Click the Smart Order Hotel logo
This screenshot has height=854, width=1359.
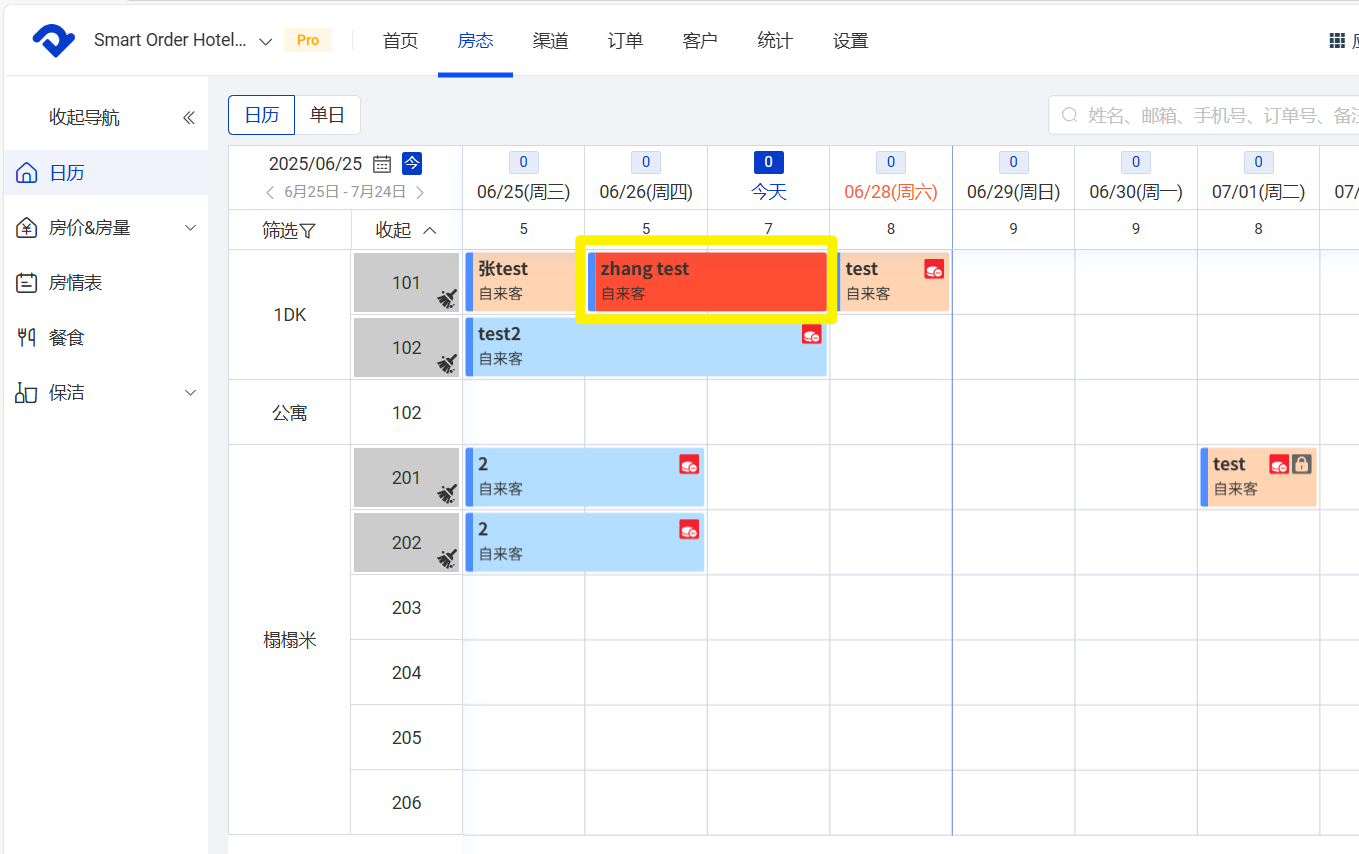coord(53,41)
